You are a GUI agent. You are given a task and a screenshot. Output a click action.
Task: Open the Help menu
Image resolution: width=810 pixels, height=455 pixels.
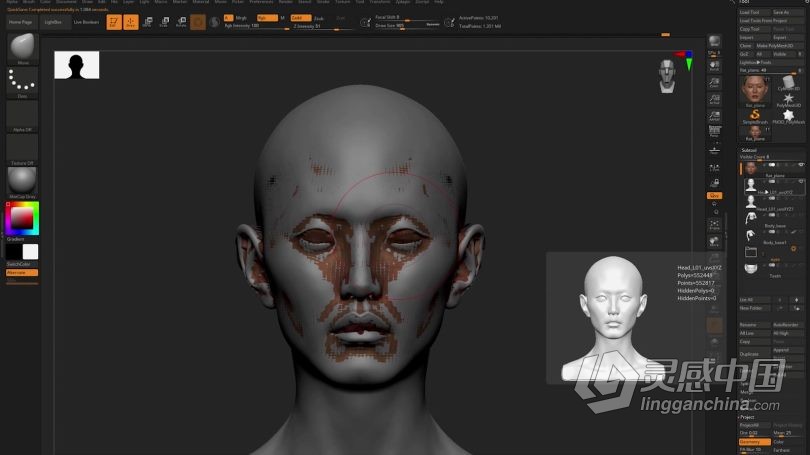tap(439, 2)
